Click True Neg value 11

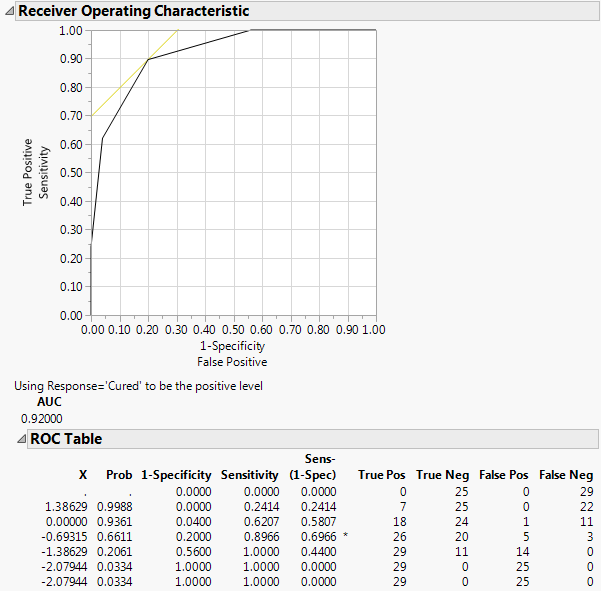click(x=461, y=552)
